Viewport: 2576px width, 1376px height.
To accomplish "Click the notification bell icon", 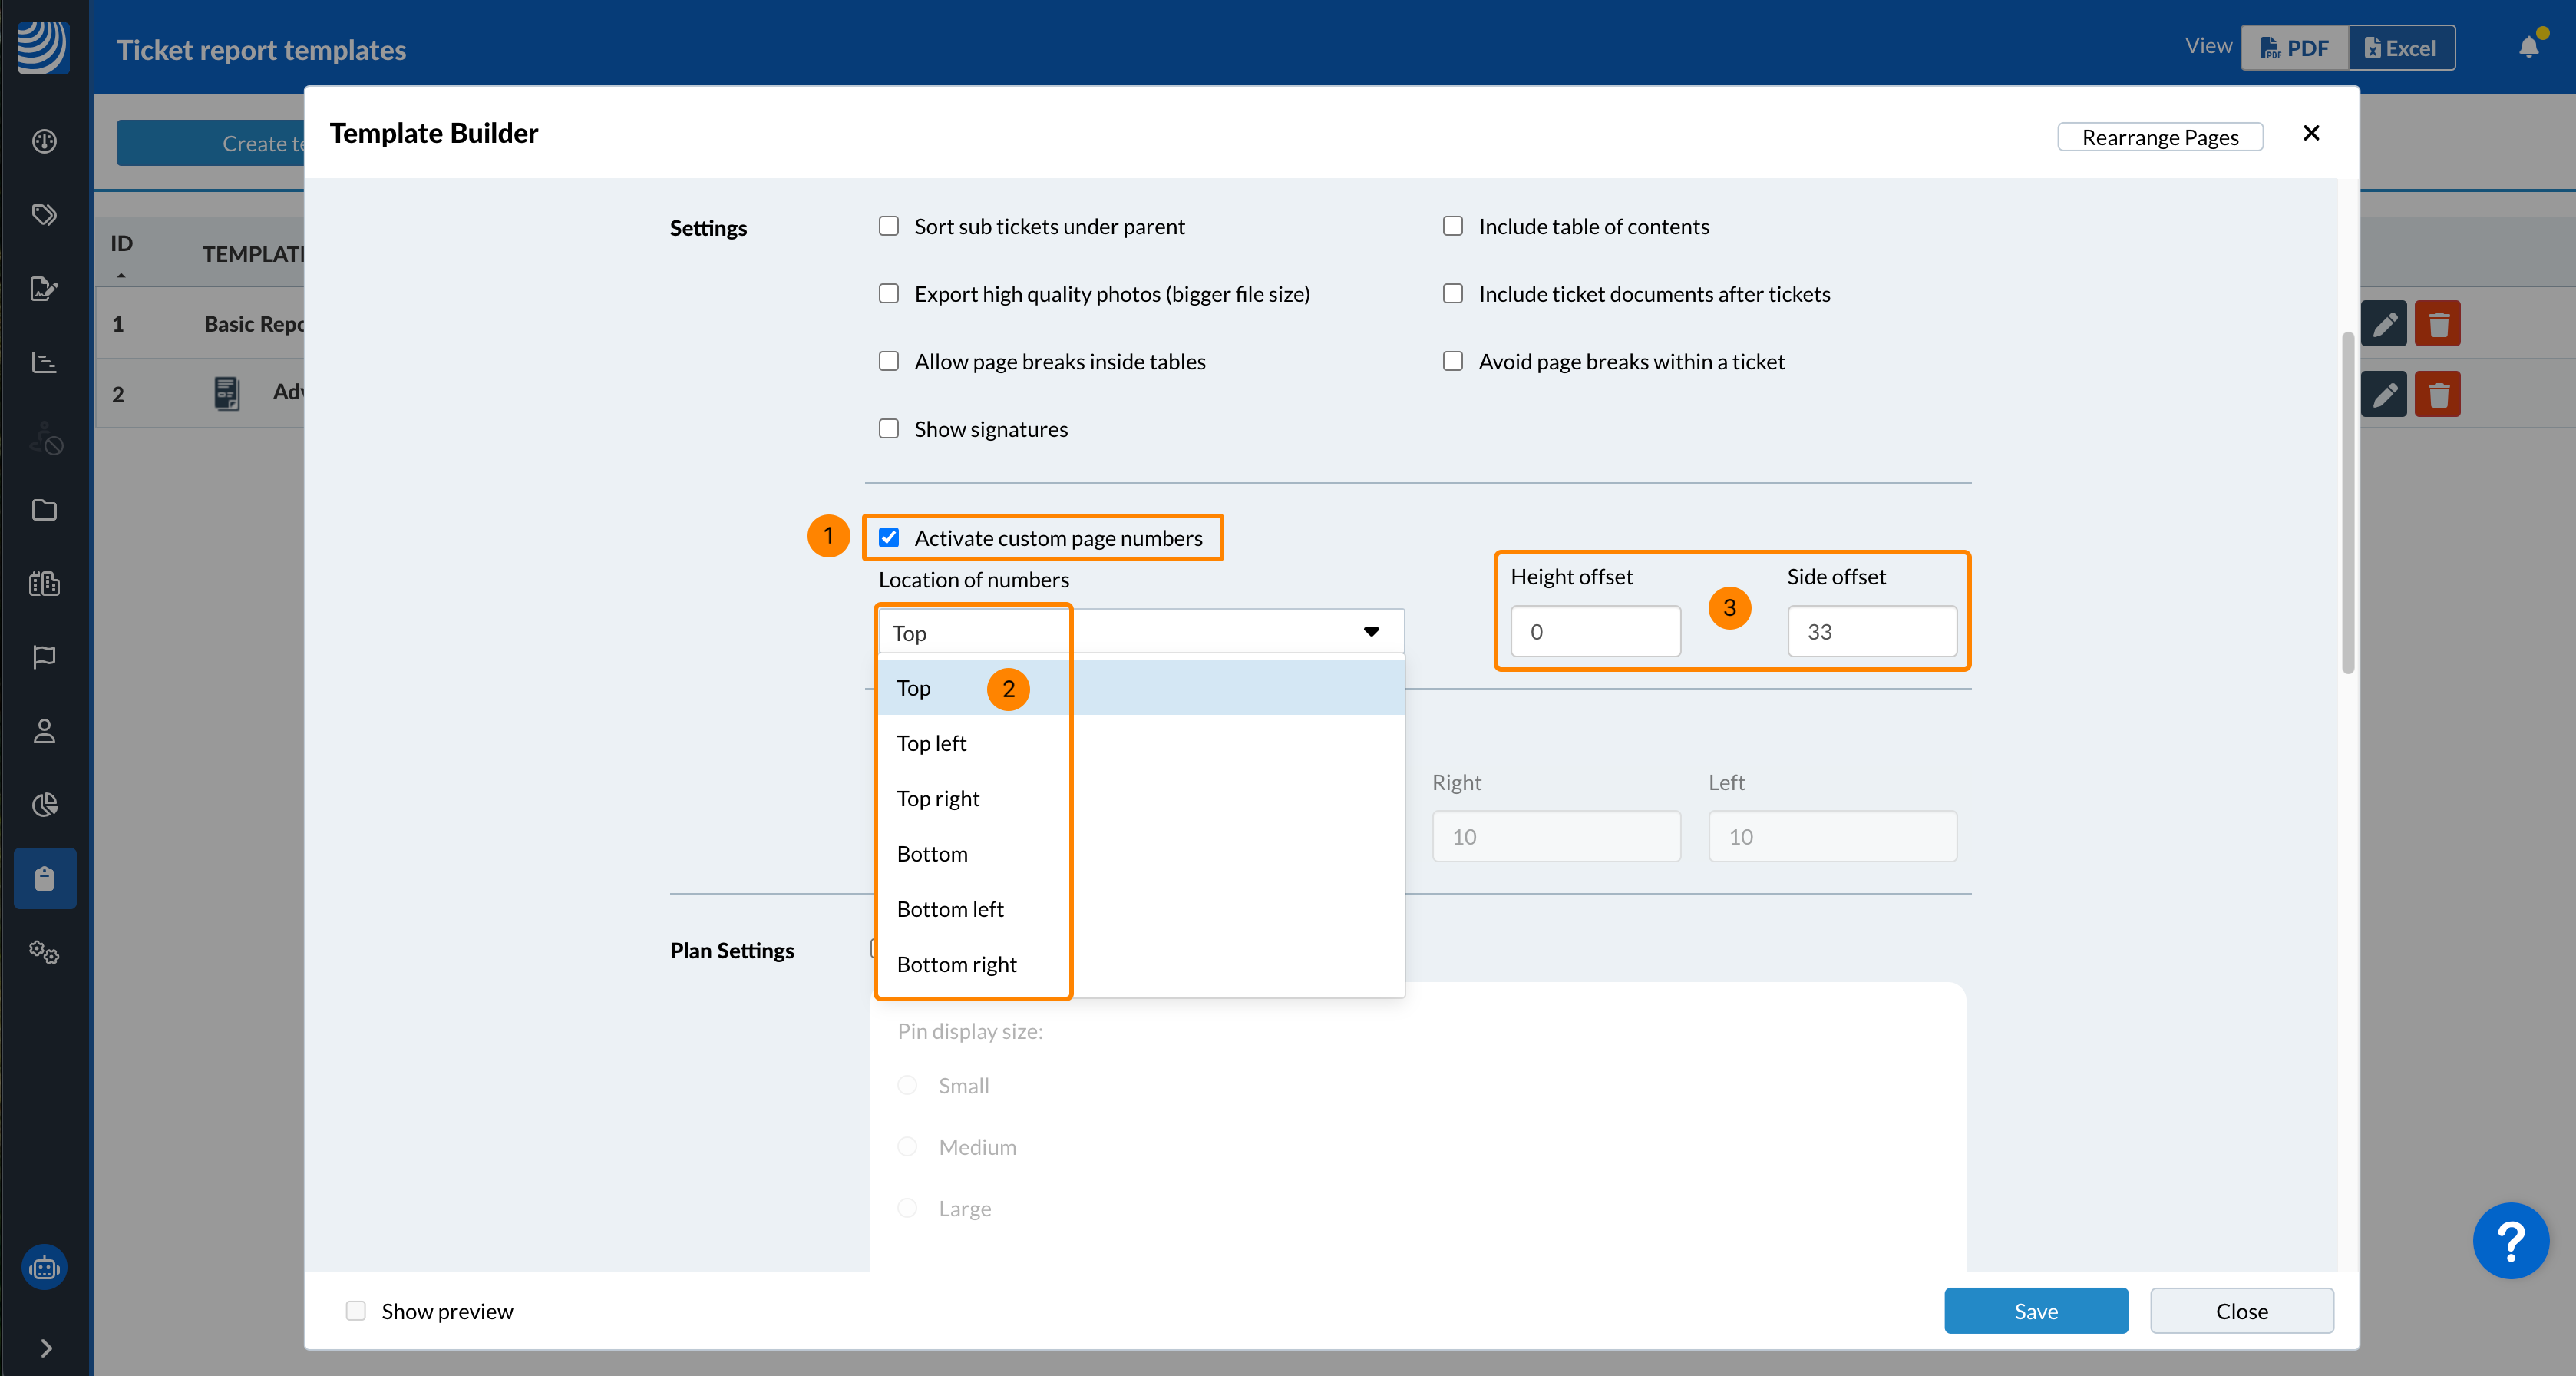I will (x=2528, y=47).
